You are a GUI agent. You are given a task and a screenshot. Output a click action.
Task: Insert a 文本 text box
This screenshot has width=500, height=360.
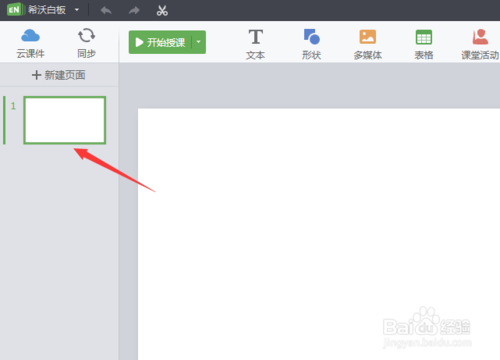tap(256, 44)
